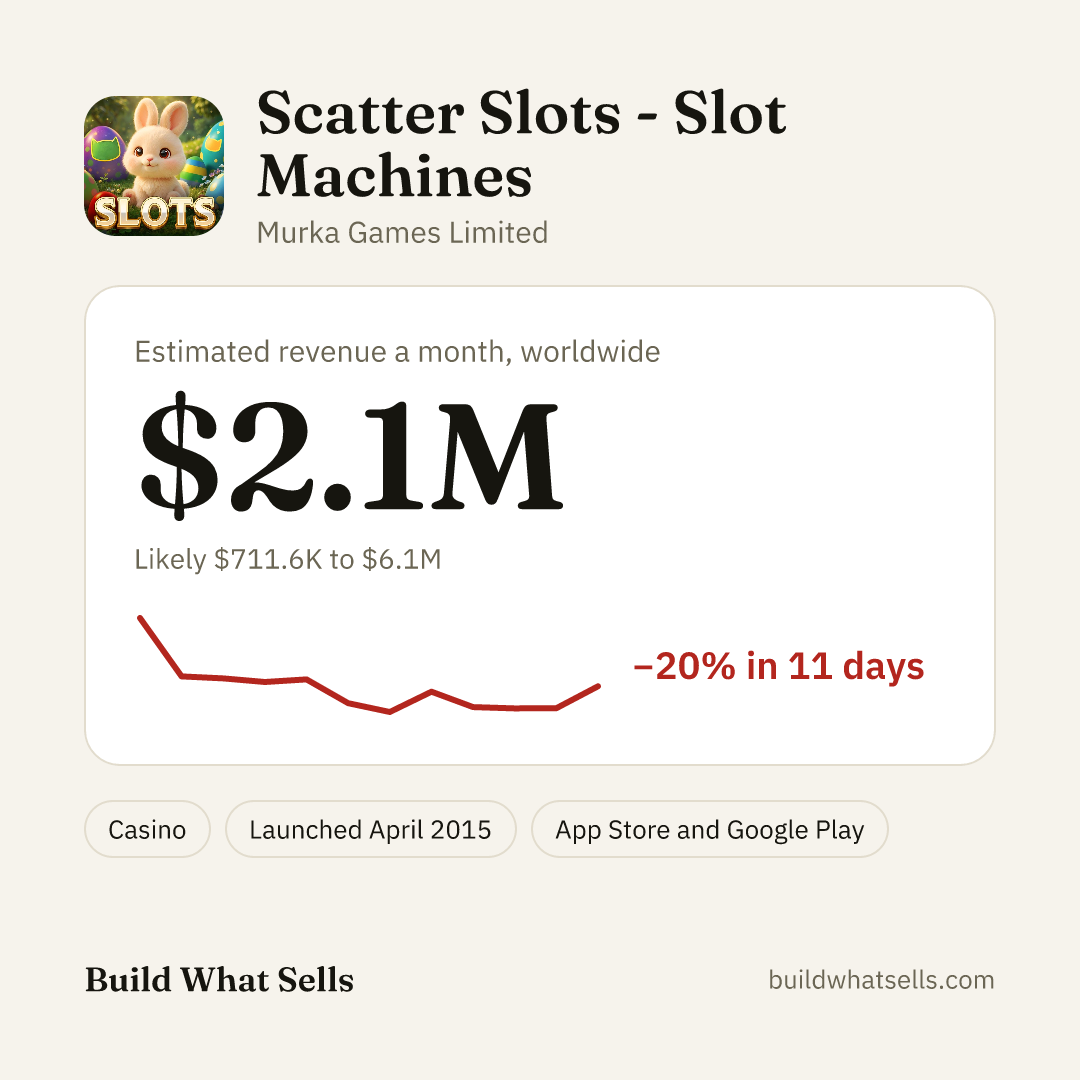Open developer Murka Games Limited
This screenshot has width=1080, height=1080.
point(402,233)
